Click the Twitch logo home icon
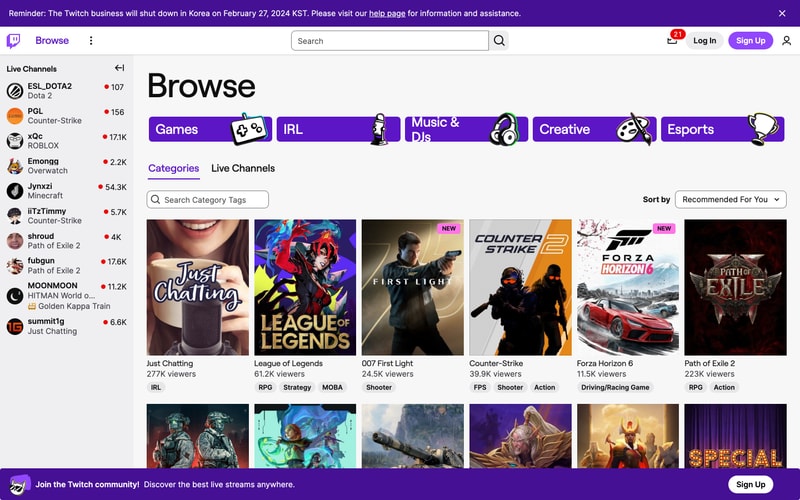Screen dimensions: 800x500 (13, 41)
